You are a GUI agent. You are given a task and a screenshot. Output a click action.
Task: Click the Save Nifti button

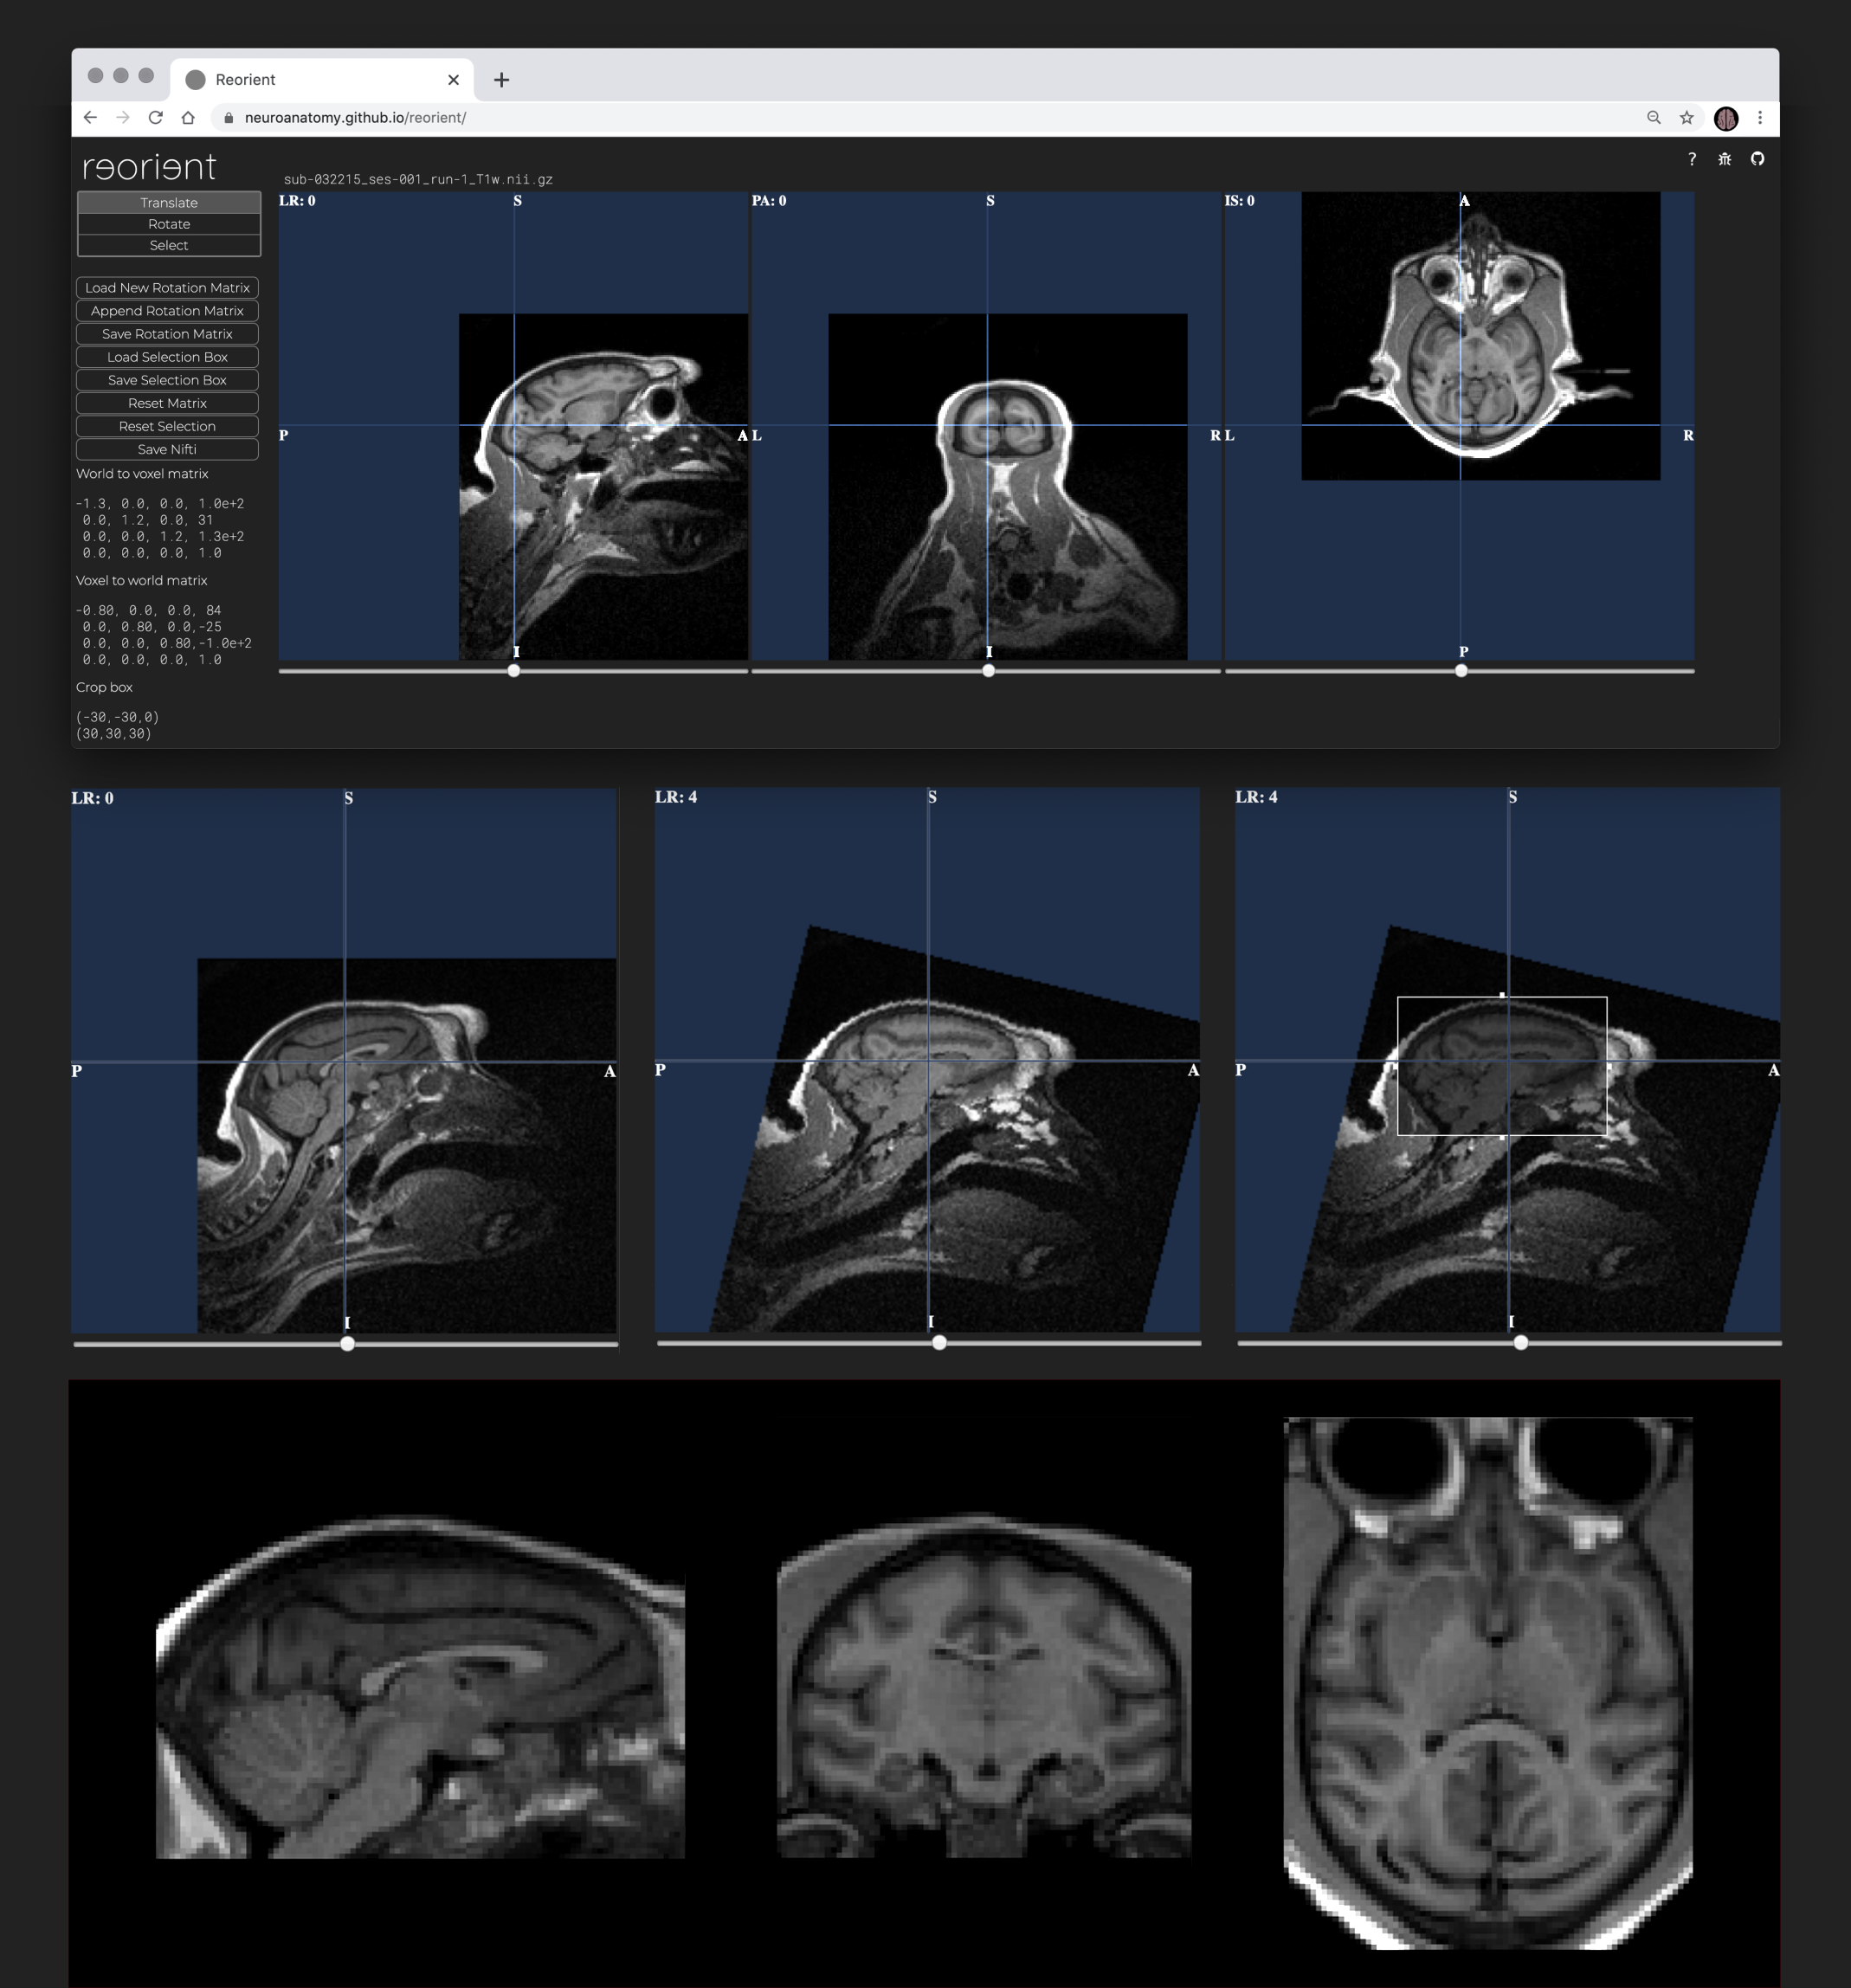coord(167,450)
